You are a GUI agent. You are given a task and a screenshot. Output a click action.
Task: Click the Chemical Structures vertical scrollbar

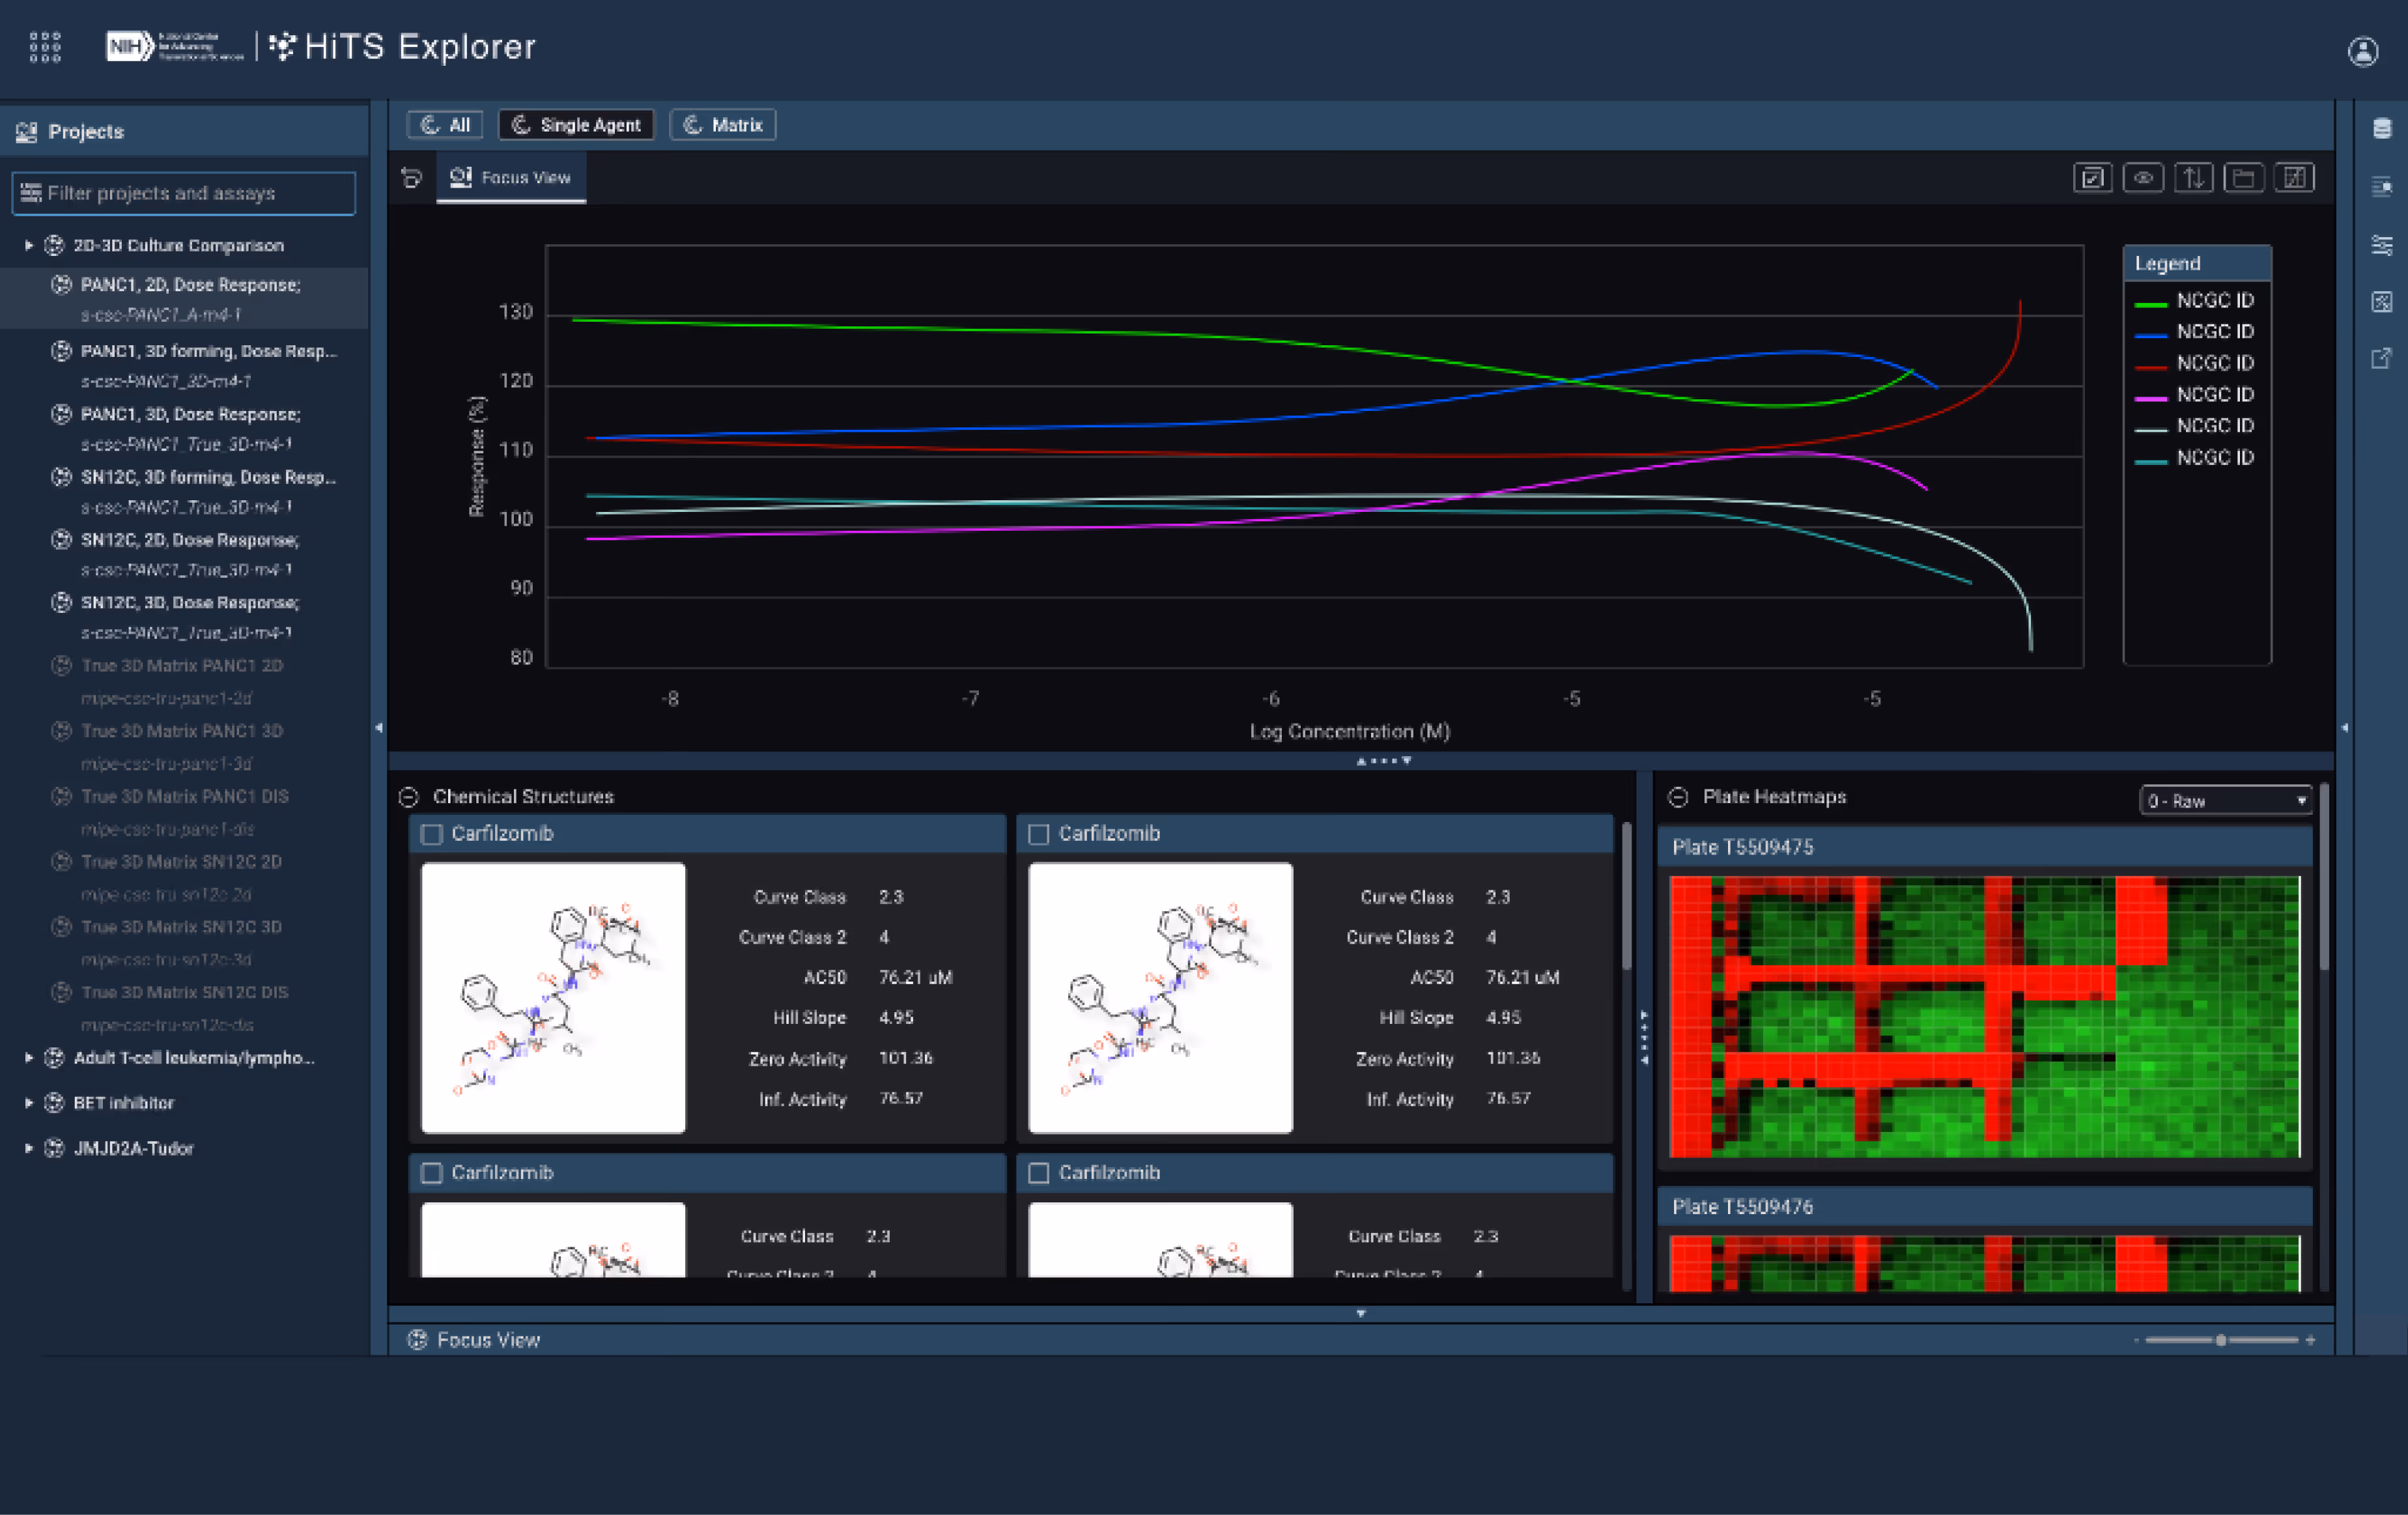tap(1626, 895)
